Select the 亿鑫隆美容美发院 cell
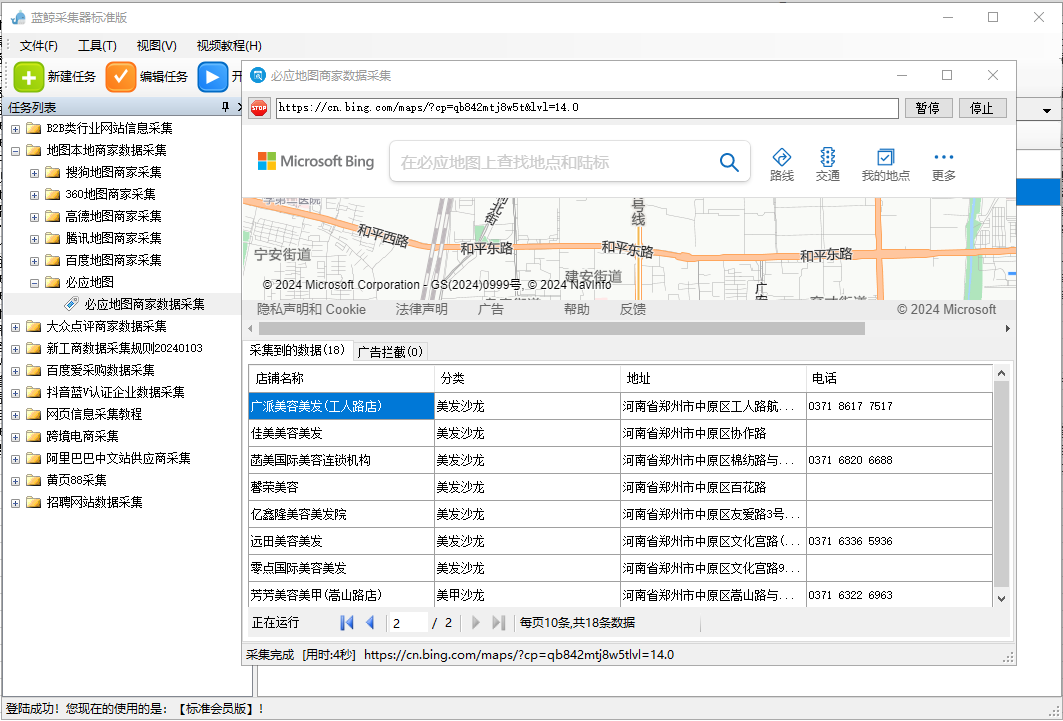Viewport: 1063px width, 721px height. pyautogui.click(x=342, y=515)
